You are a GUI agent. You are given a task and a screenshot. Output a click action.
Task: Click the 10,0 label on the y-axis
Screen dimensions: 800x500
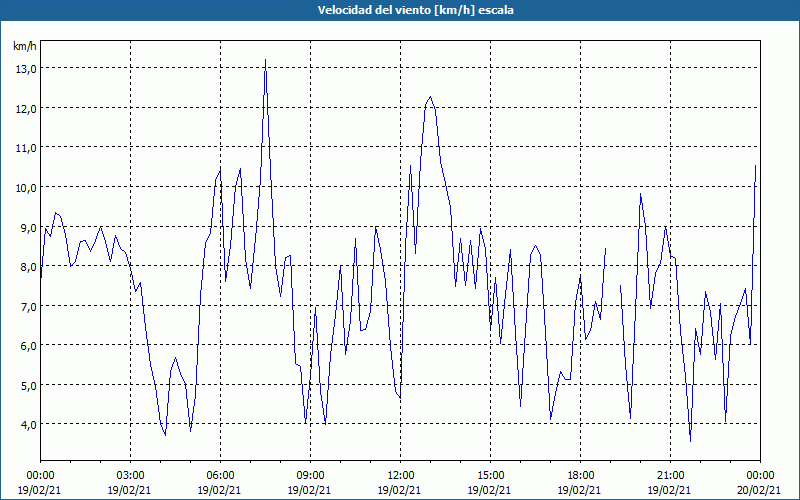(26, 188)
